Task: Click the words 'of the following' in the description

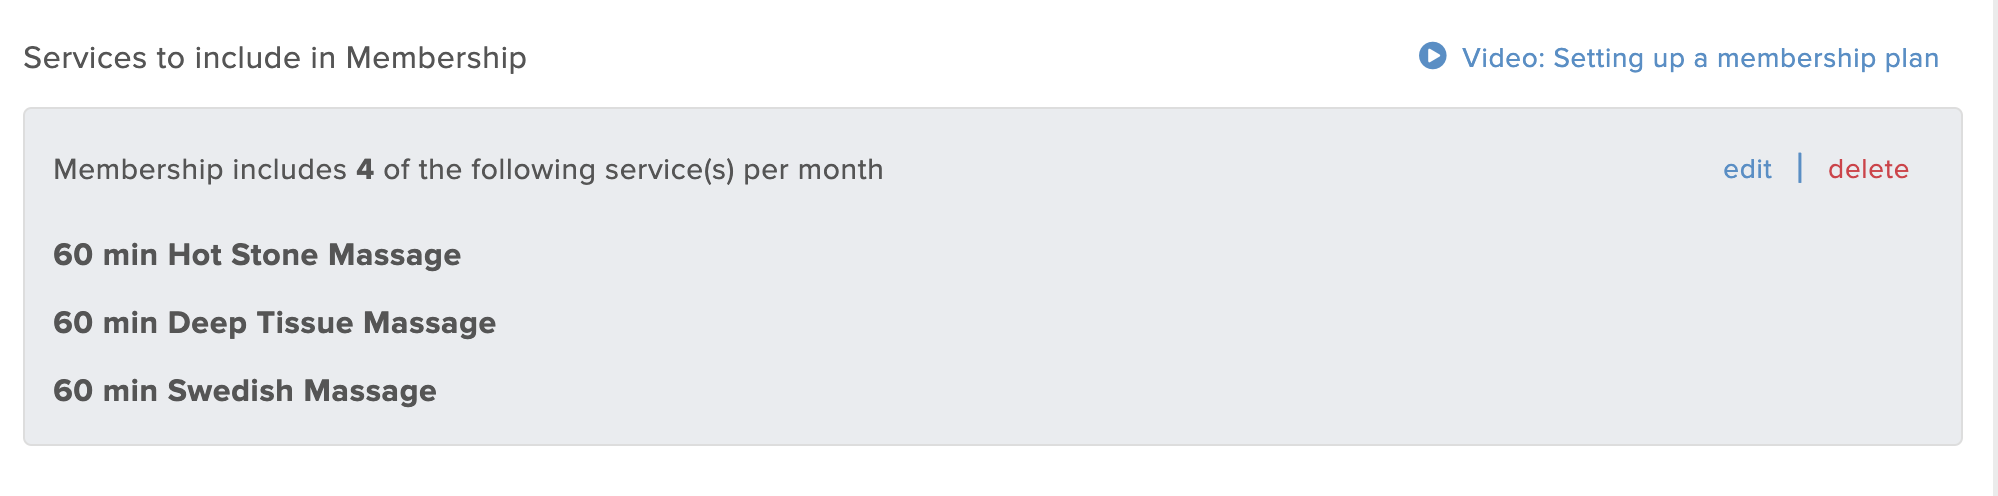Action: (489, 170)
